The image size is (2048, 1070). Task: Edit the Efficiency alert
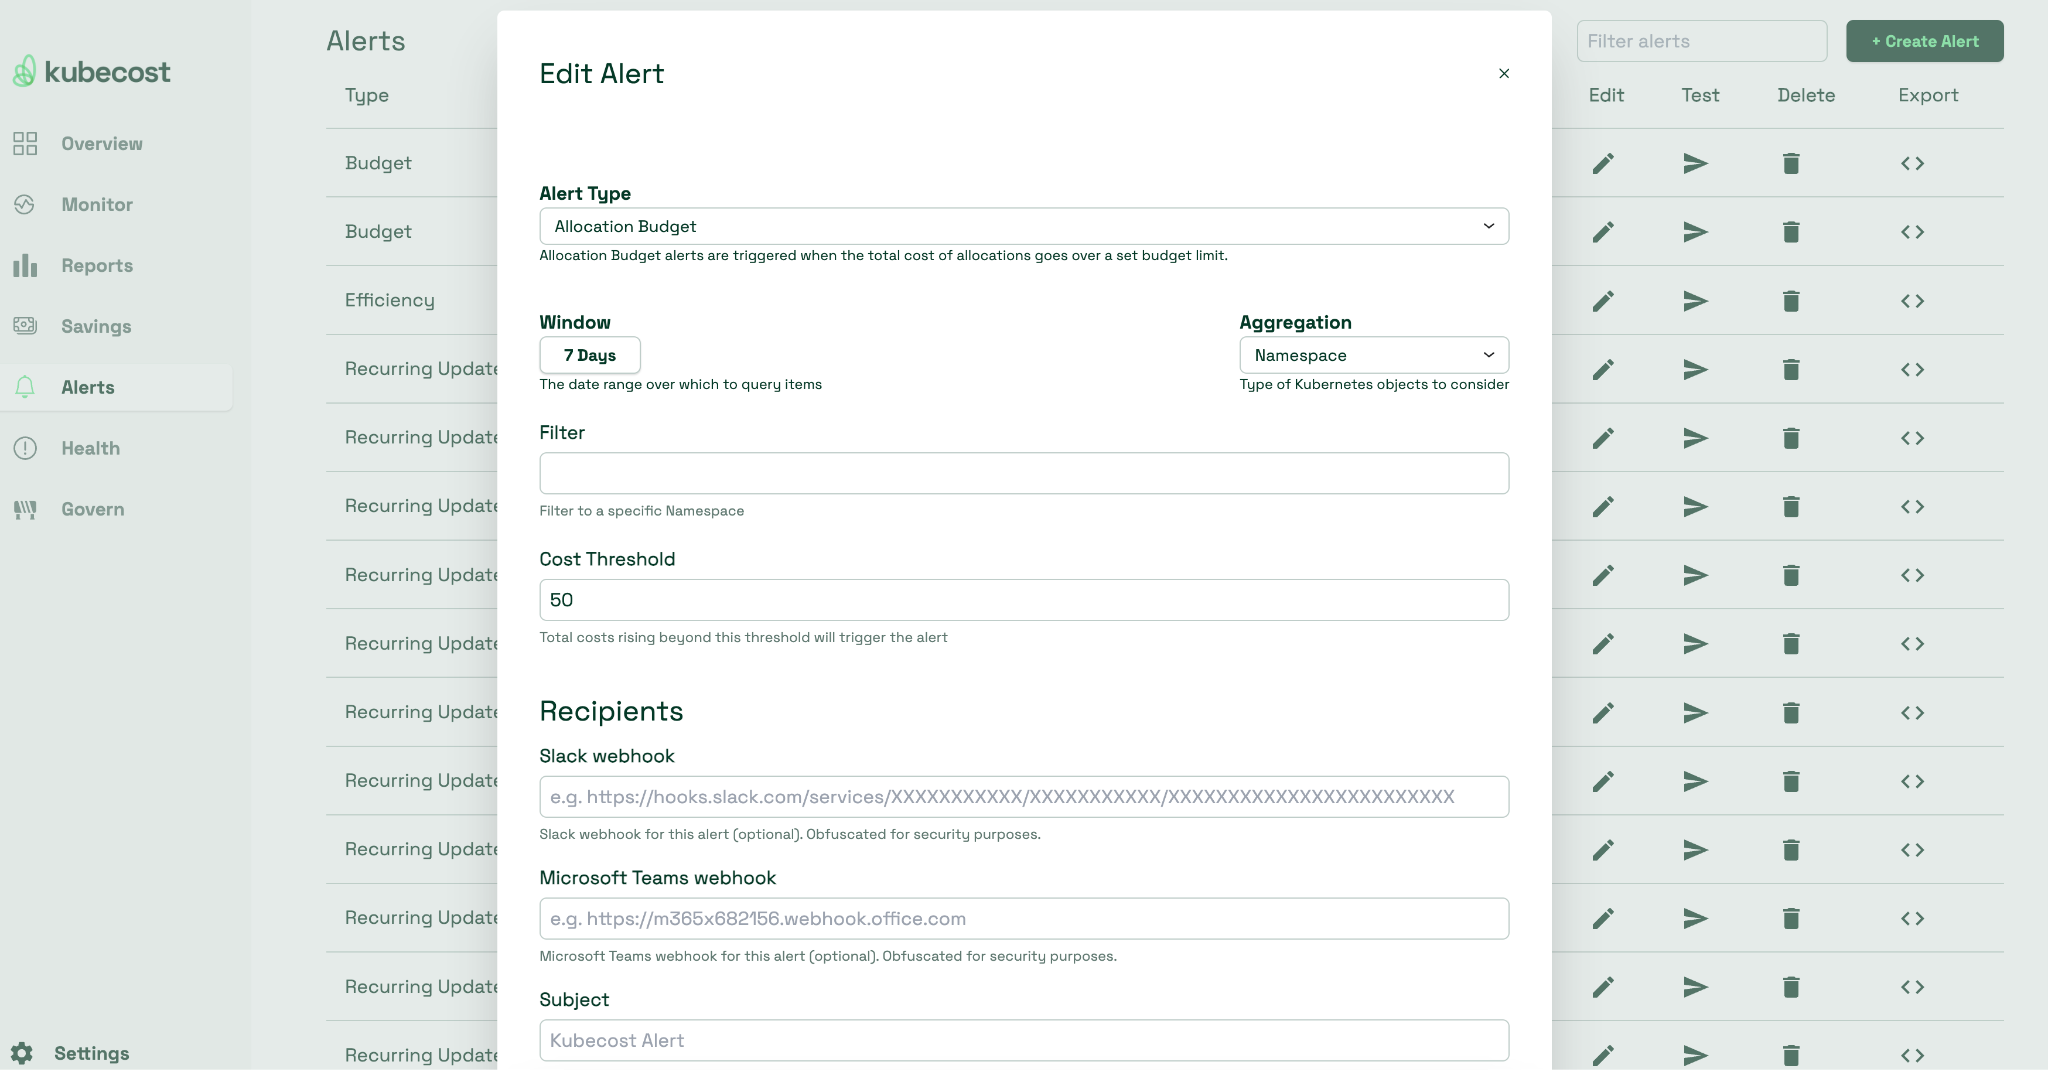(1603, 301)
